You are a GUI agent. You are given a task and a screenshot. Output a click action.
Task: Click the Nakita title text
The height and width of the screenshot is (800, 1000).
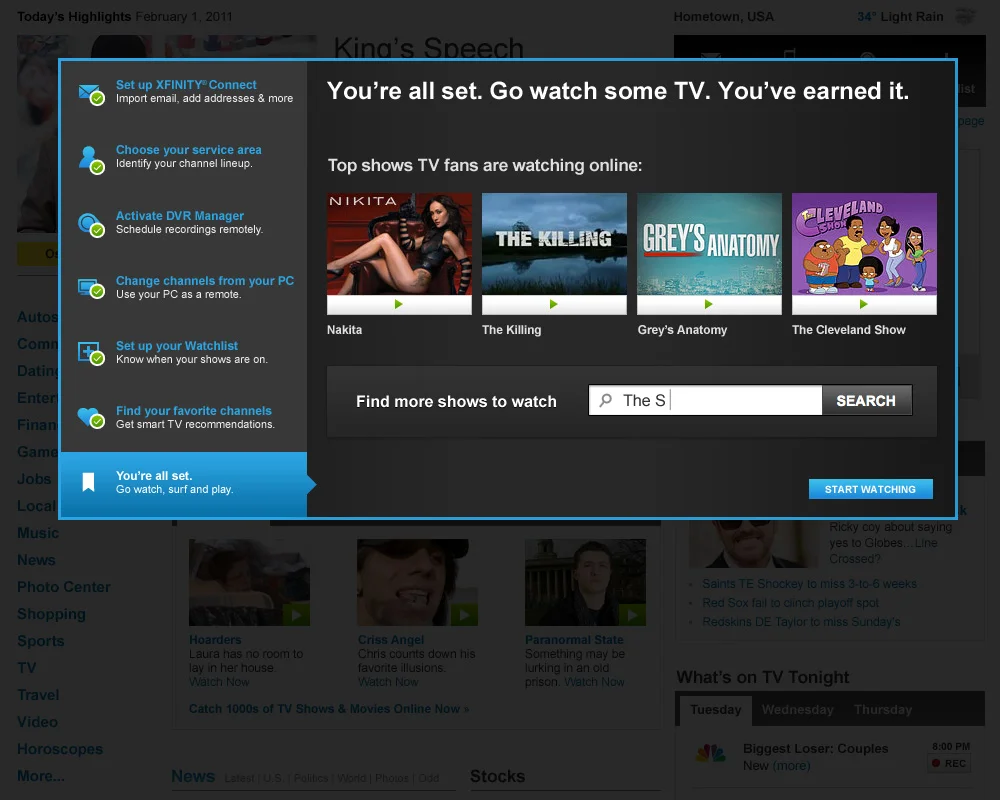(344, 330)
